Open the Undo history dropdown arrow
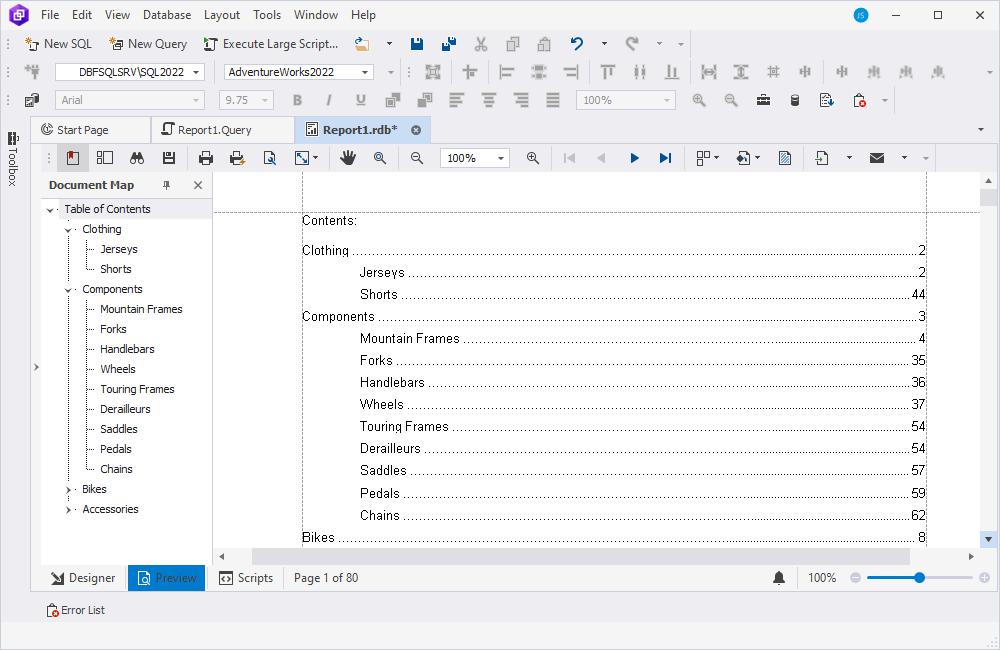The width and height of the screenshot is (1000, 650). pos(604,44)
